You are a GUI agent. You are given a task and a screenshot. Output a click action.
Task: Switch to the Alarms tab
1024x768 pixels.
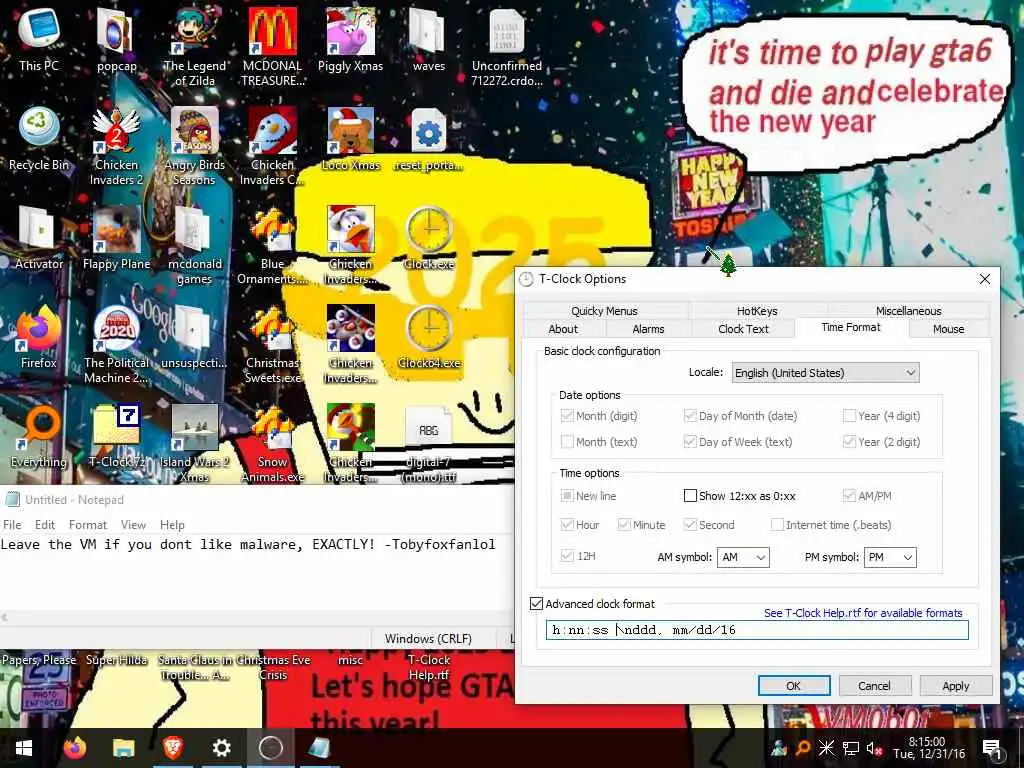pos(648,329)
